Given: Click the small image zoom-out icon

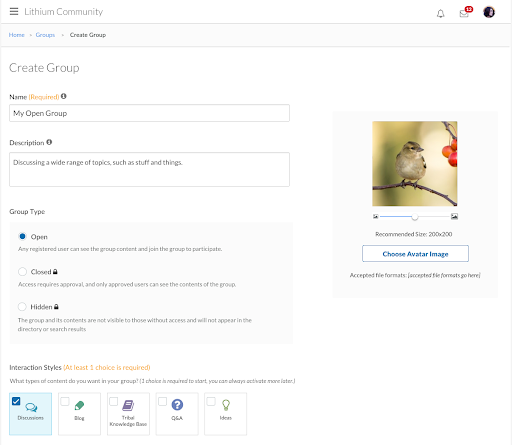Looking at the screenshot, I should pyautogui.click(x=376, y=217).
